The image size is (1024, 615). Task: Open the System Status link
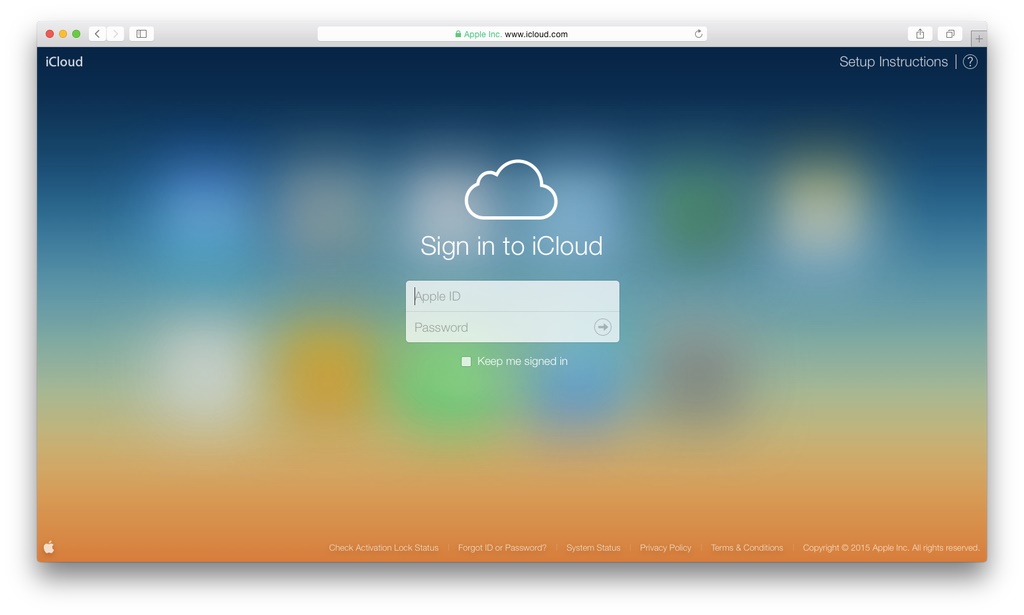click(x=593, y=548)
